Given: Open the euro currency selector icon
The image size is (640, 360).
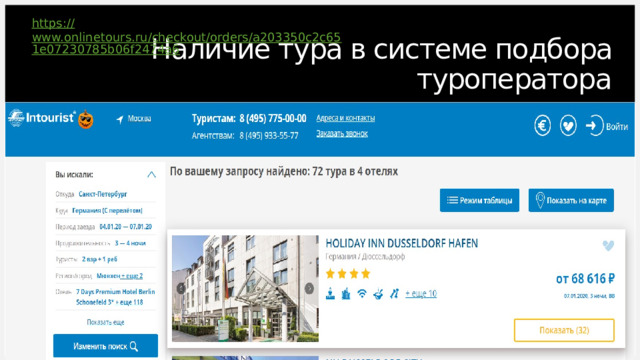Looking at the screenshot, I should click(x=542, y=125).
